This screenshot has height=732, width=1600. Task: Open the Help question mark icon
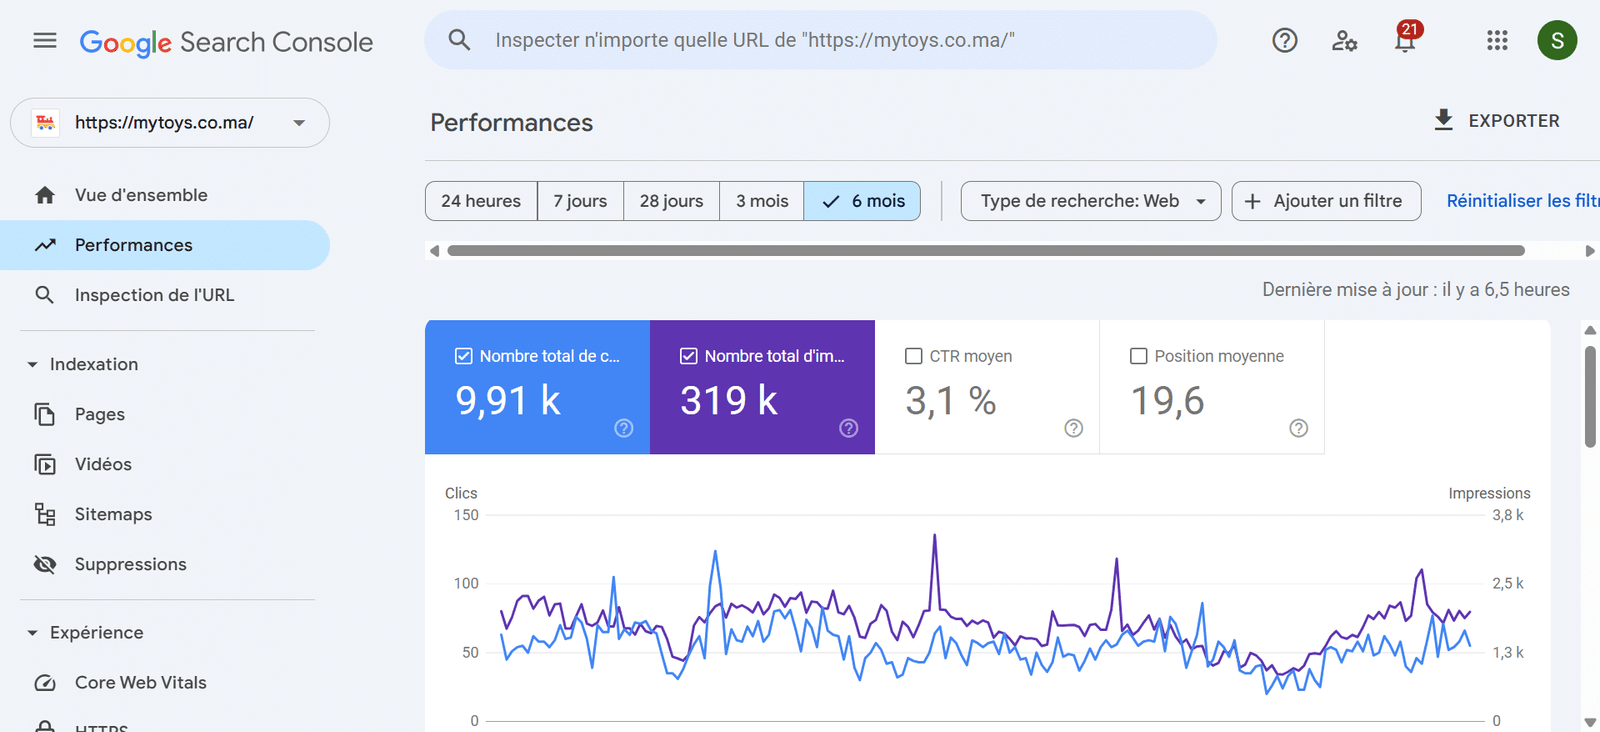[1285, 40]
